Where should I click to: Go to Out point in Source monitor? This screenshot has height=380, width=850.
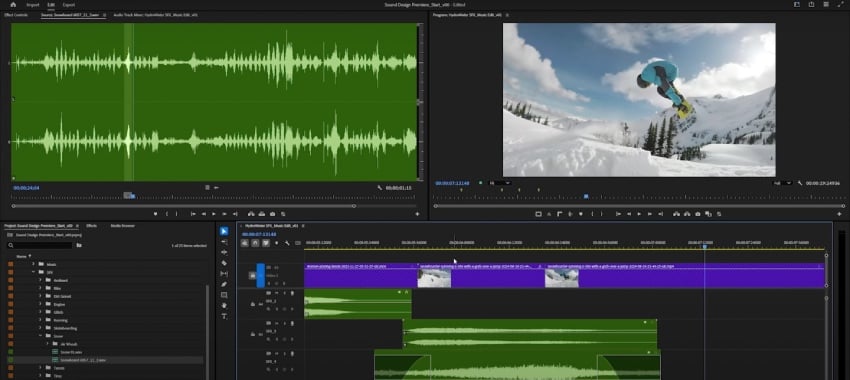pos(235,214)
